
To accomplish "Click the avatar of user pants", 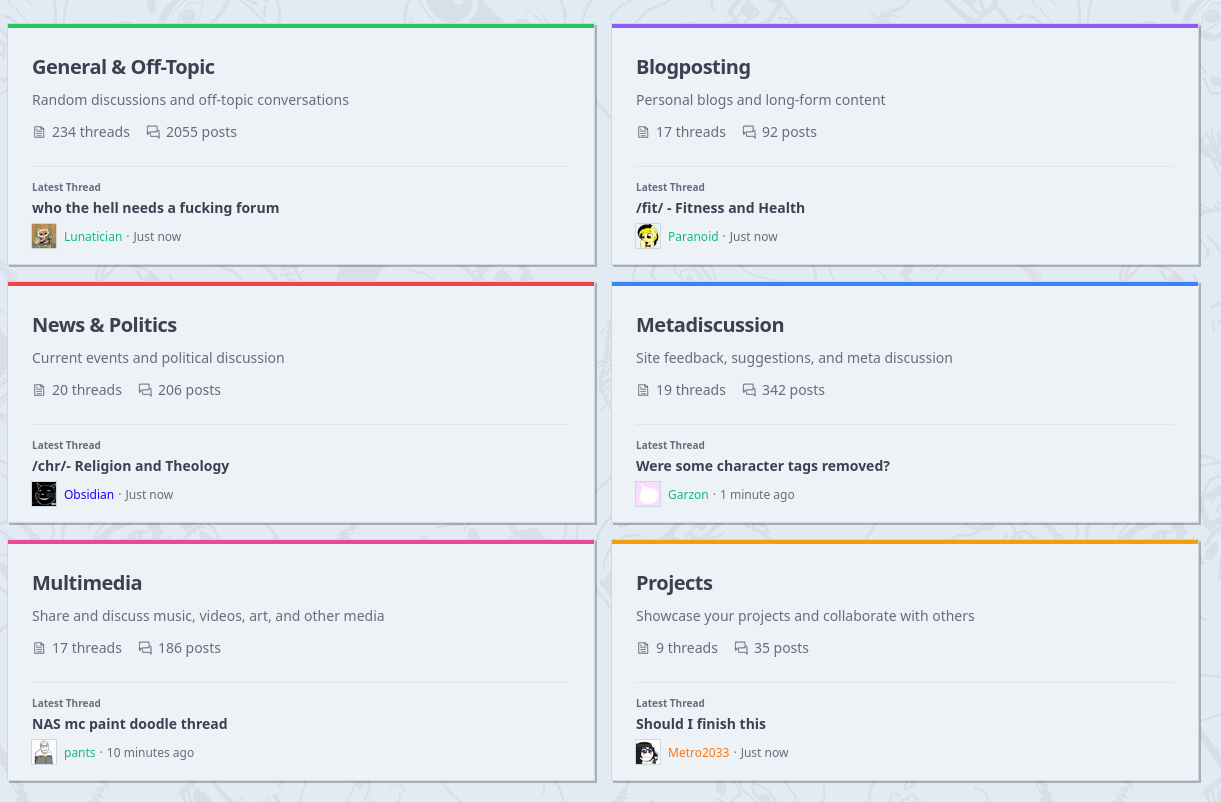I will tap(44, 752).
